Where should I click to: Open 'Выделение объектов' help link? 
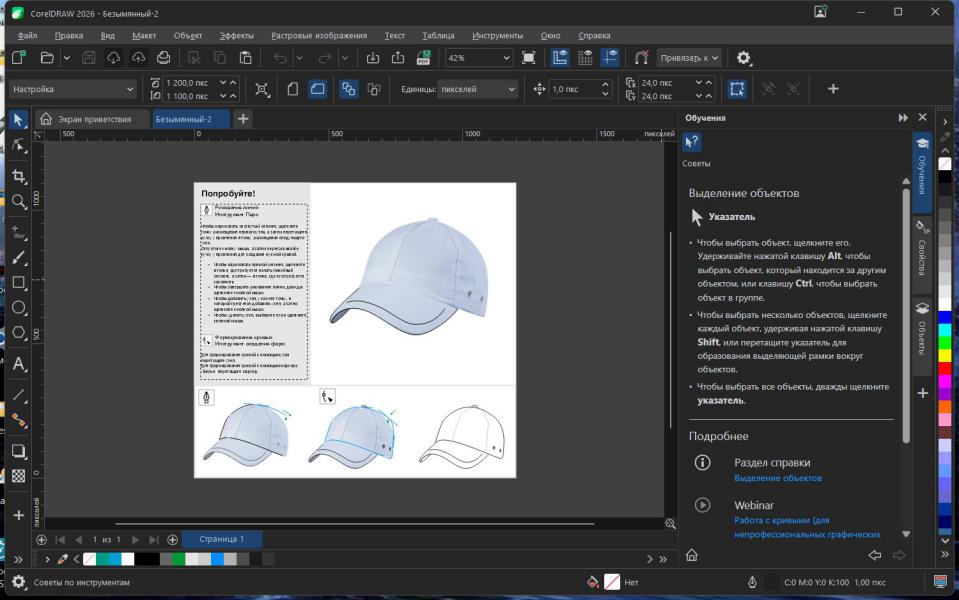(x=777, y=478)
